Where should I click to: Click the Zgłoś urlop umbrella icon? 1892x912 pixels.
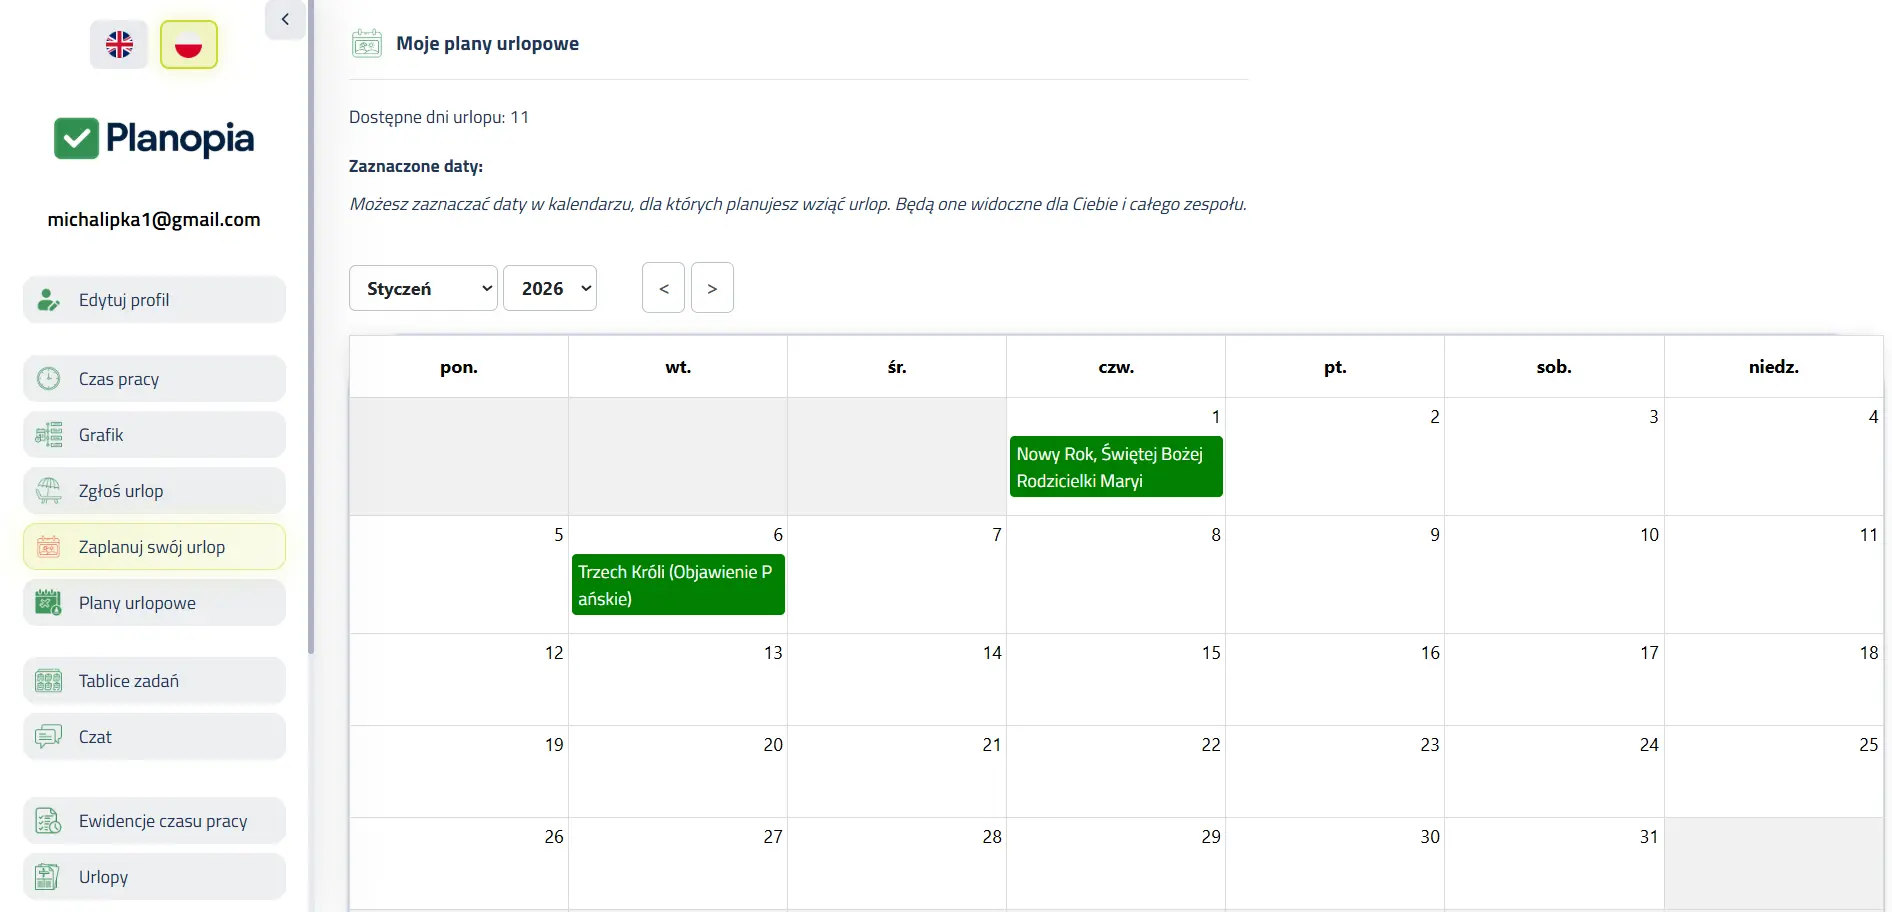pos(48,491)
